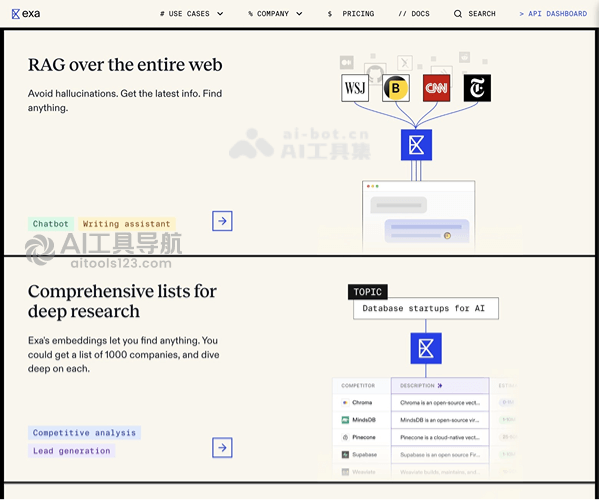Click the "RAG over the entire web" heading

[x=125, y=65]
